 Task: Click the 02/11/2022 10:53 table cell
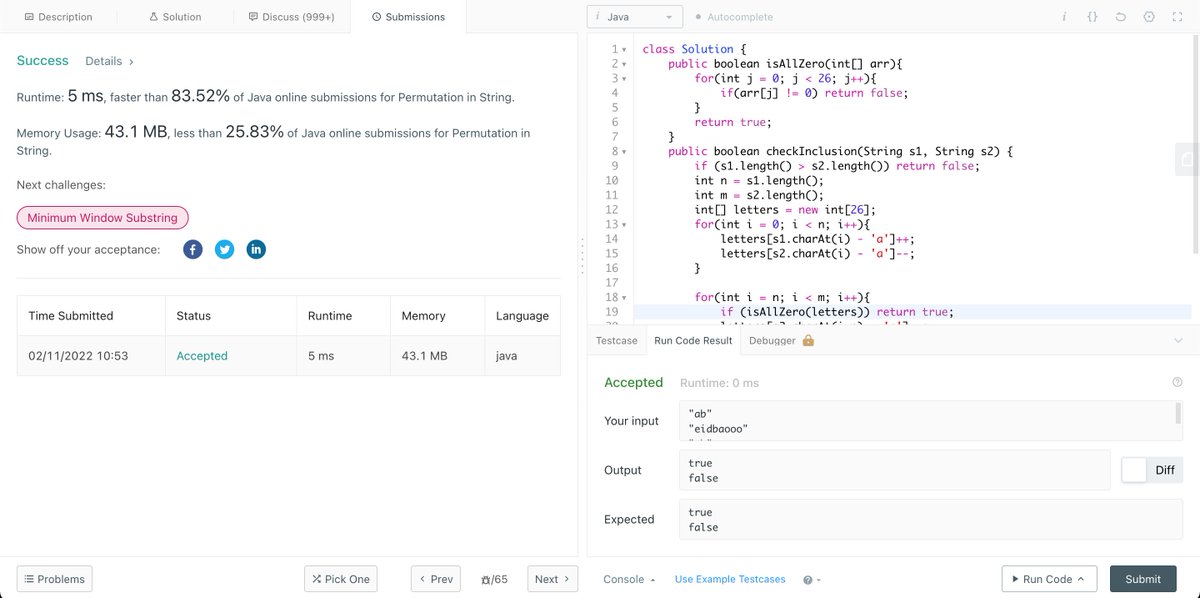pos(91,356)
